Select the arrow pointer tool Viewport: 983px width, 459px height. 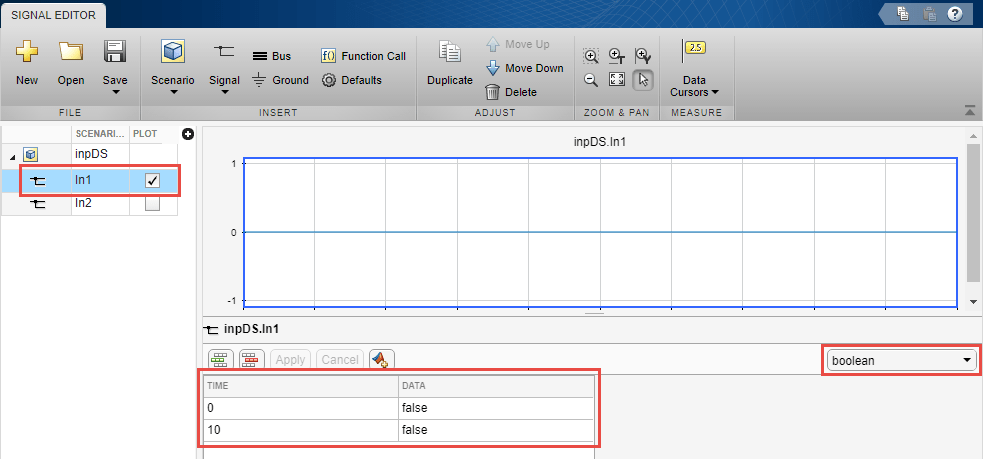643,80
